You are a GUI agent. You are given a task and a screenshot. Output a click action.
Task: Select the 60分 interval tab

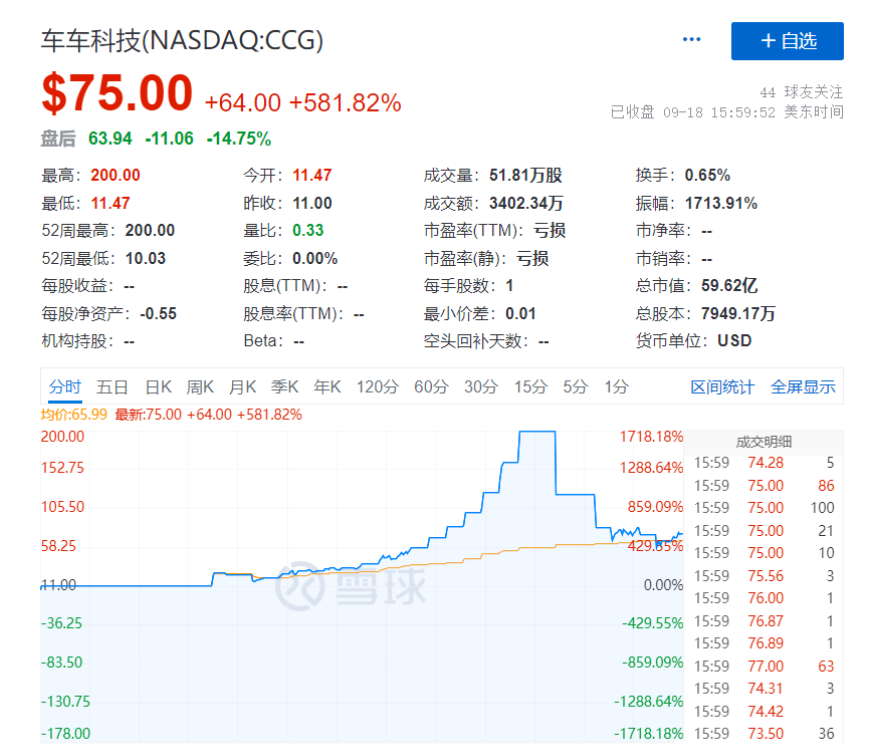(431, 387)
